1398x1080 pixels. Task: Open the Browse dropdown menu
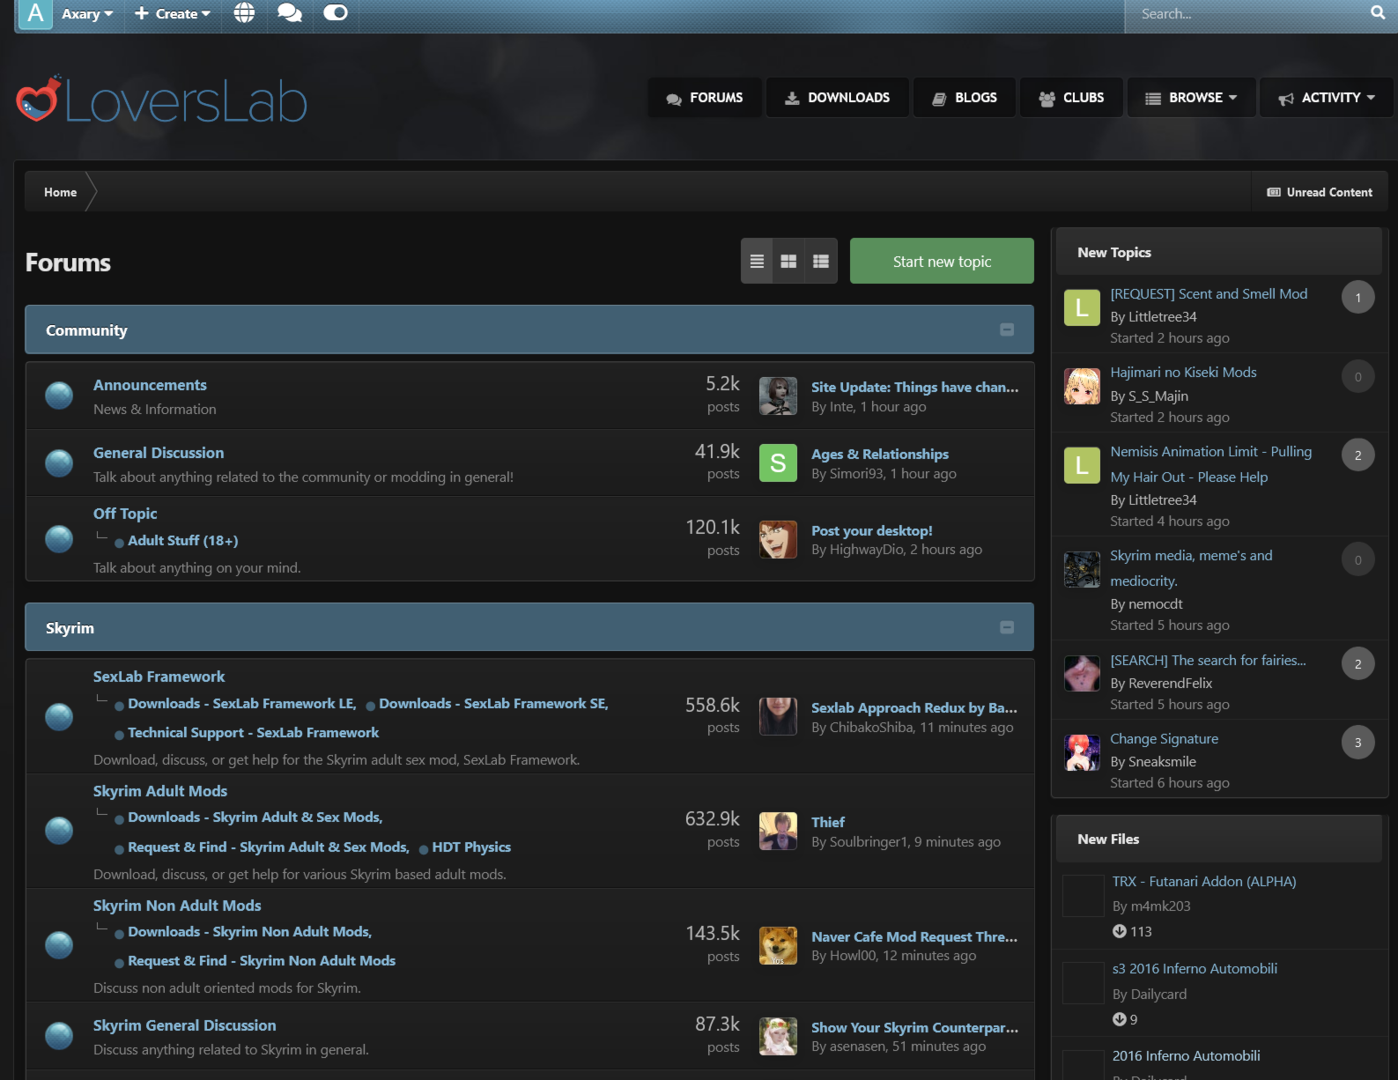point(1192,98)
